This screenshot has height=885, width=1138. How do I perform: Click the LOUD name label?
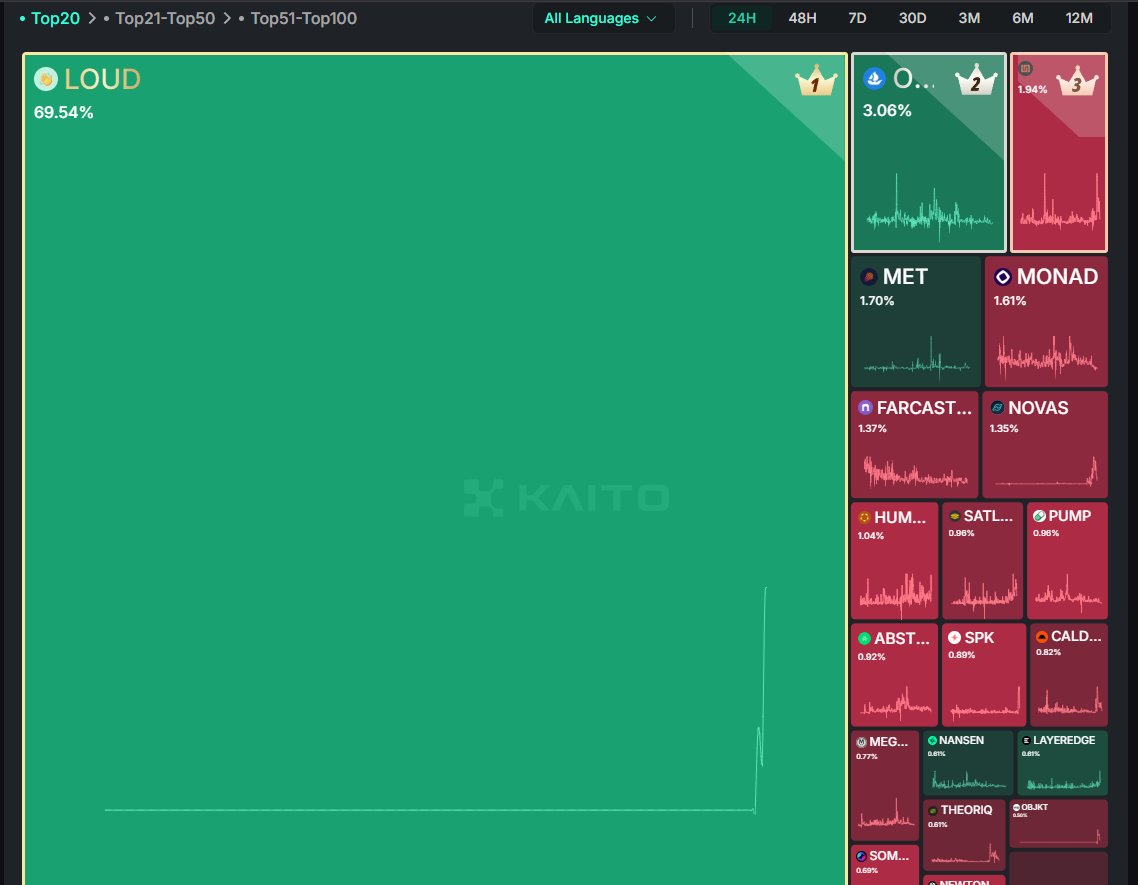[x=102, y=79]
